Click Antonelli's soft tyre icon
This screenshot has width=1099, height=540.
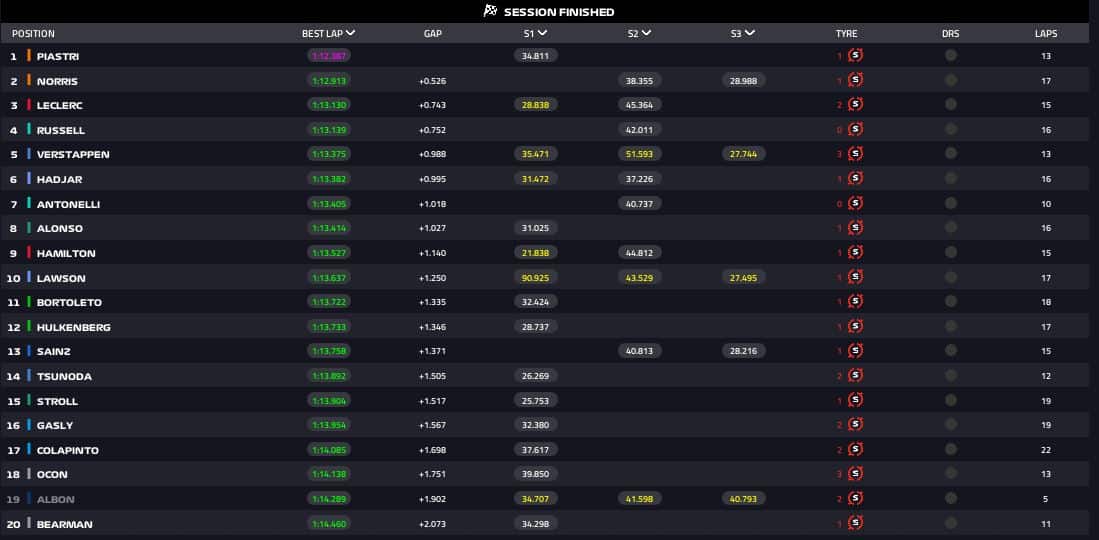pos(855,203)
